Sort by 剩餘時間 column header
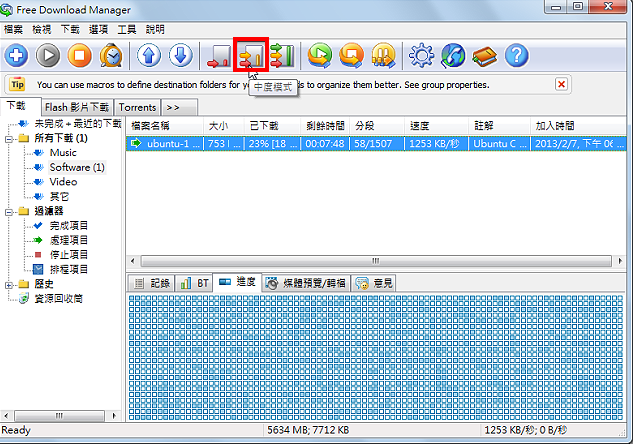The image size is (634, 445). point(325,126)
